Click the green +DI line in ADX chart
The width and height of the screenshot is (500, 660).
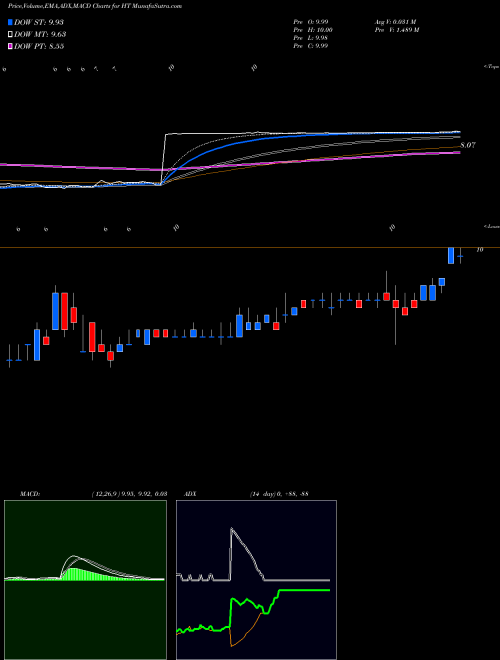(x=303, y=590)
